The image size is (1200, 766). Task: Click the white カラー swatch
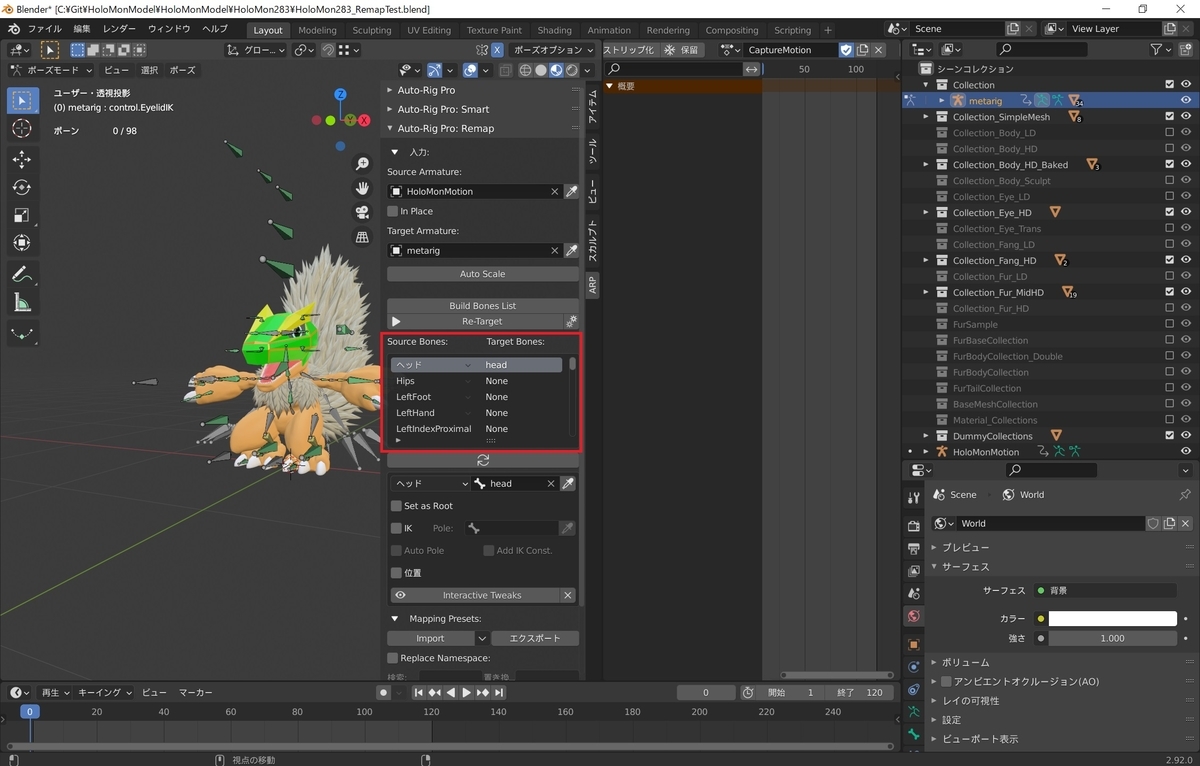point(1112,619)
